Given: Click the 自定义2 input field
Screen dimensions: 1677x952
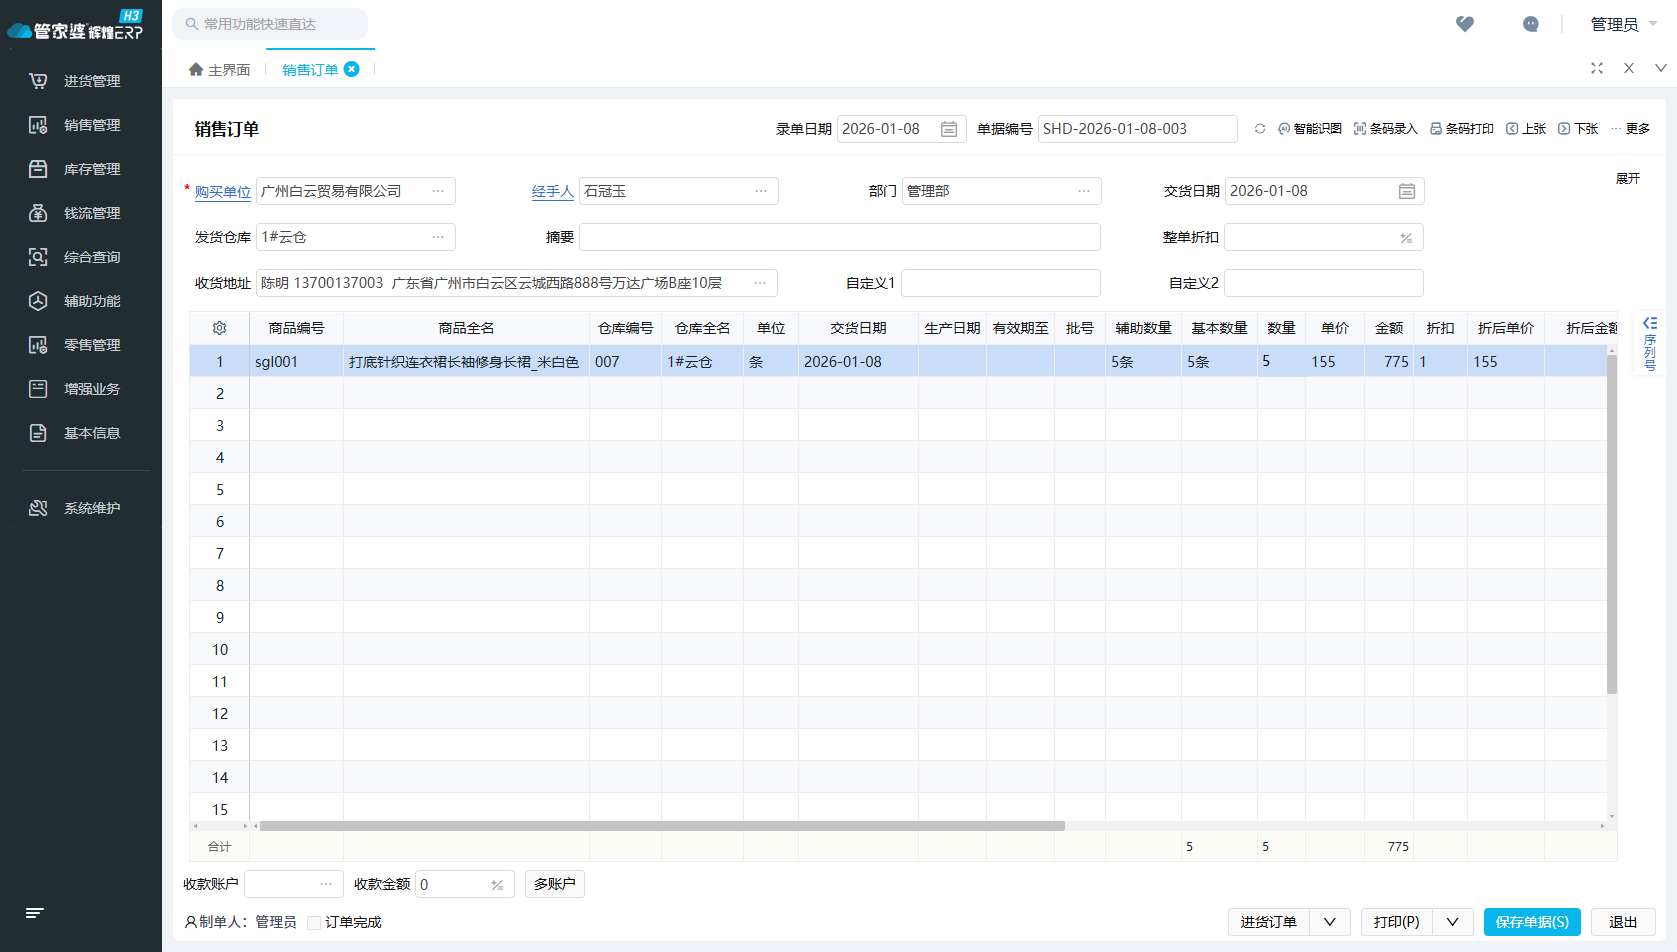Looking at the screenshot, I should 1324,283.
